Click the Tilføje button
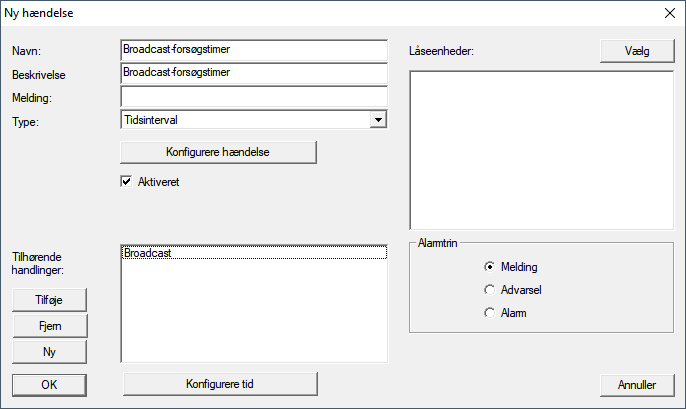Screen dimensions: 686x409 [x=49, y=300]
